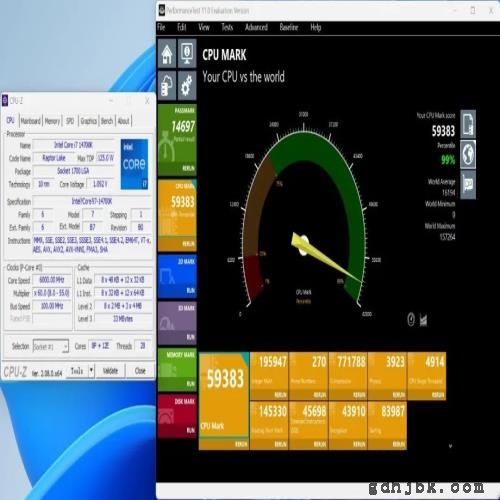
Task: Expand the down chevron below the test tiles
Action: [450, 446]
